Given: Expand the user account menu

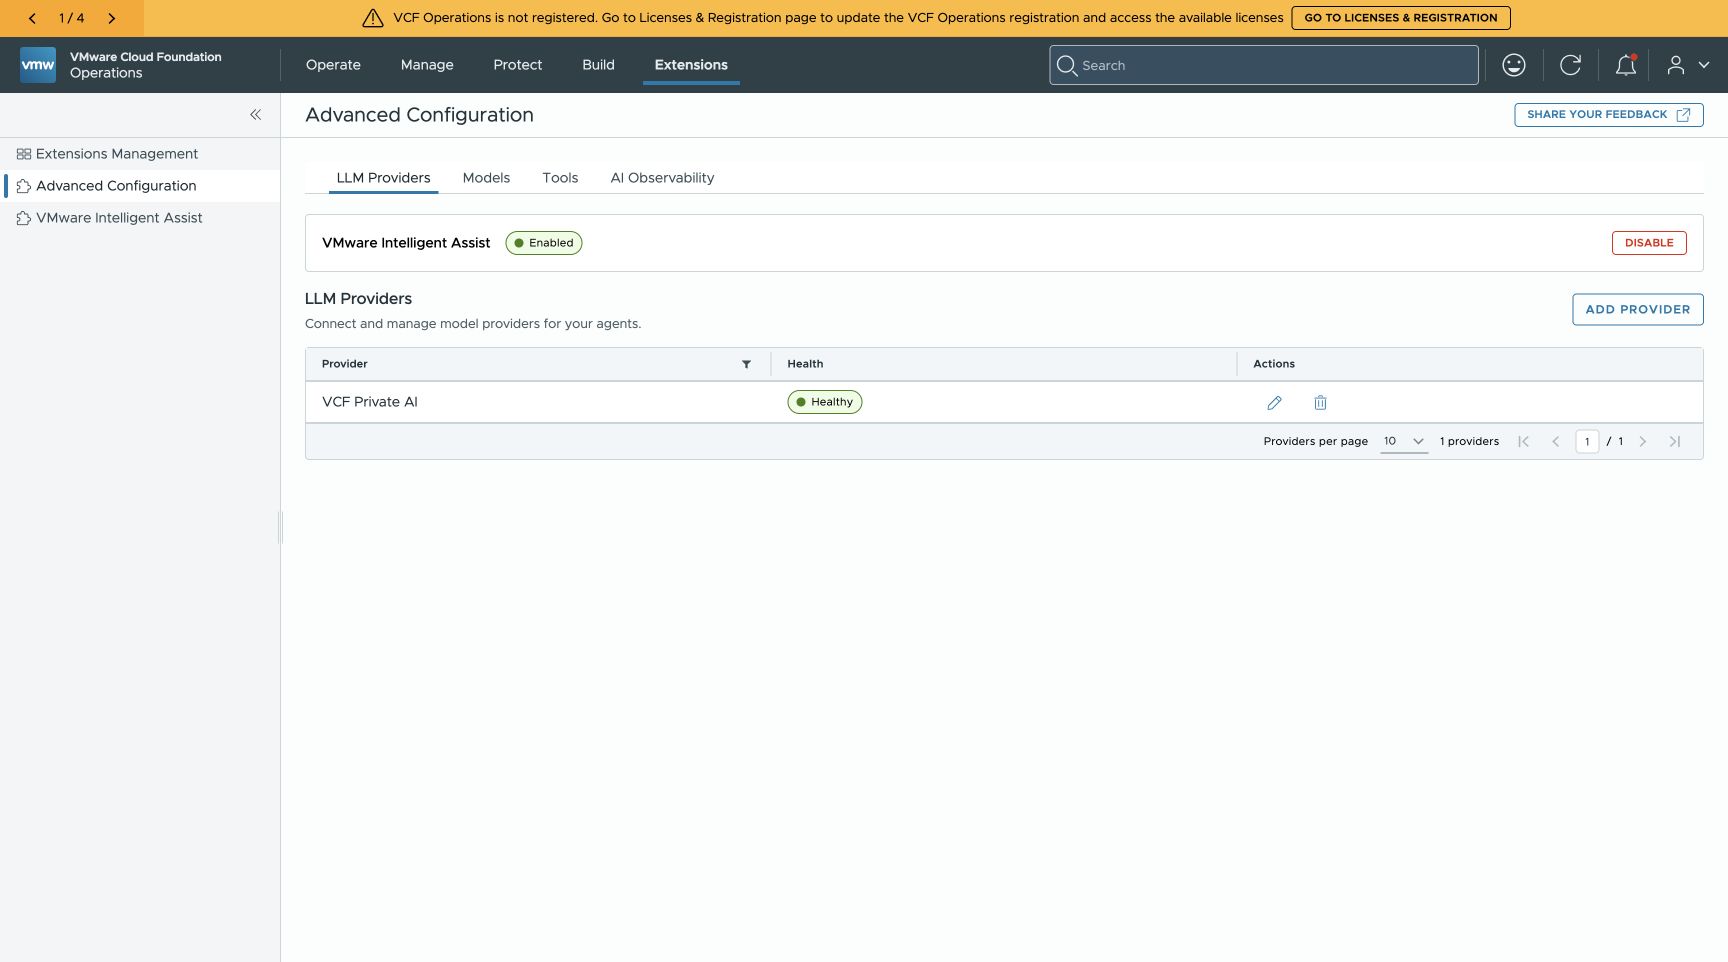Looking at the screenshot, I should [x=1688, y=65].
